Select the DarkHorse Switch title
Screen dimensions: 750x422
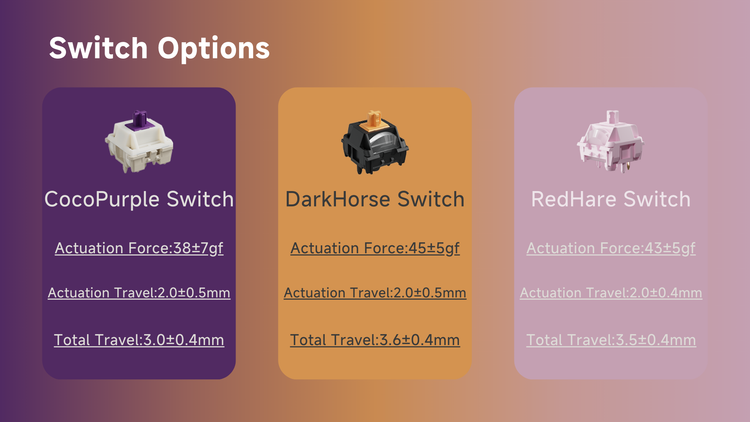tap(375, 199)
